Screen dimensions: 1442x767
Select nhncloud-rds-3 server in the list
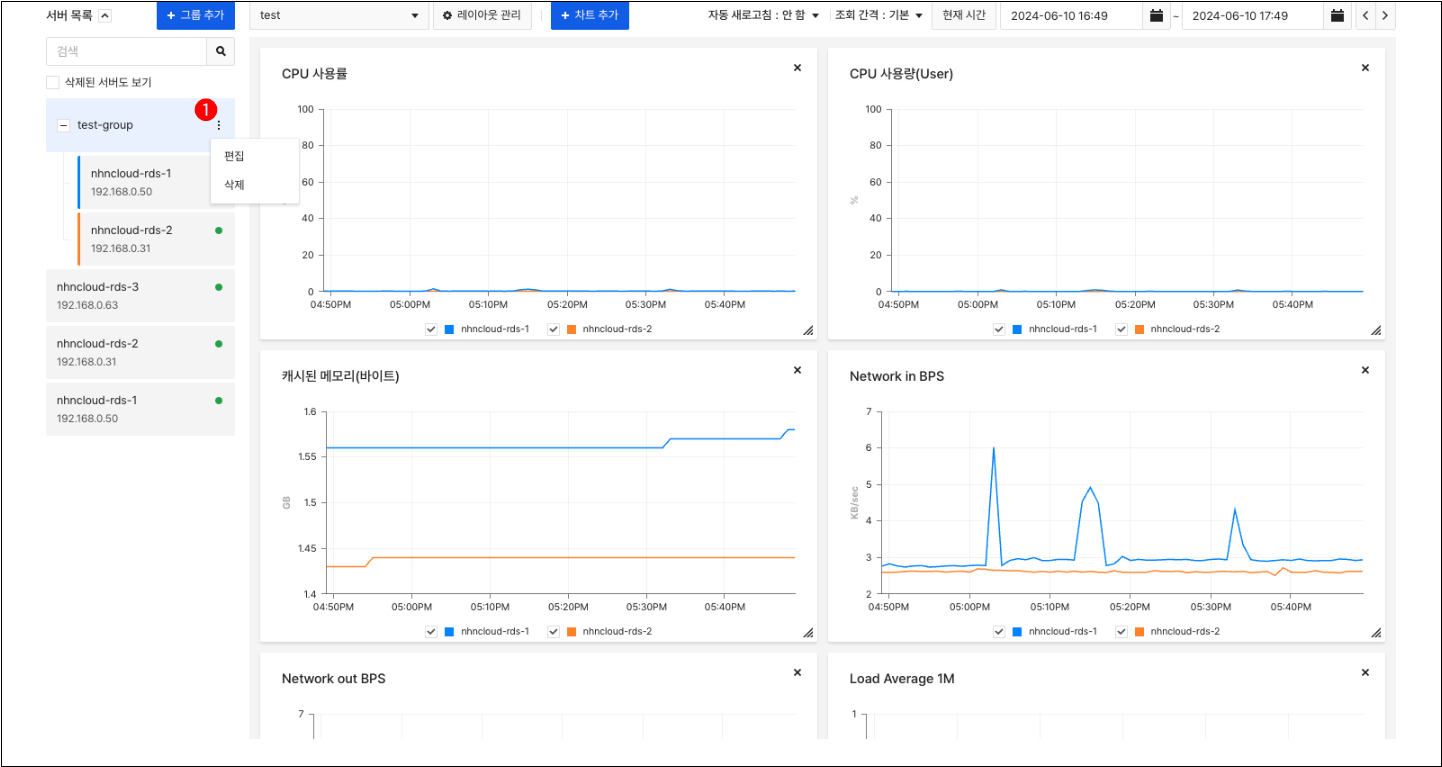(140, 296)
